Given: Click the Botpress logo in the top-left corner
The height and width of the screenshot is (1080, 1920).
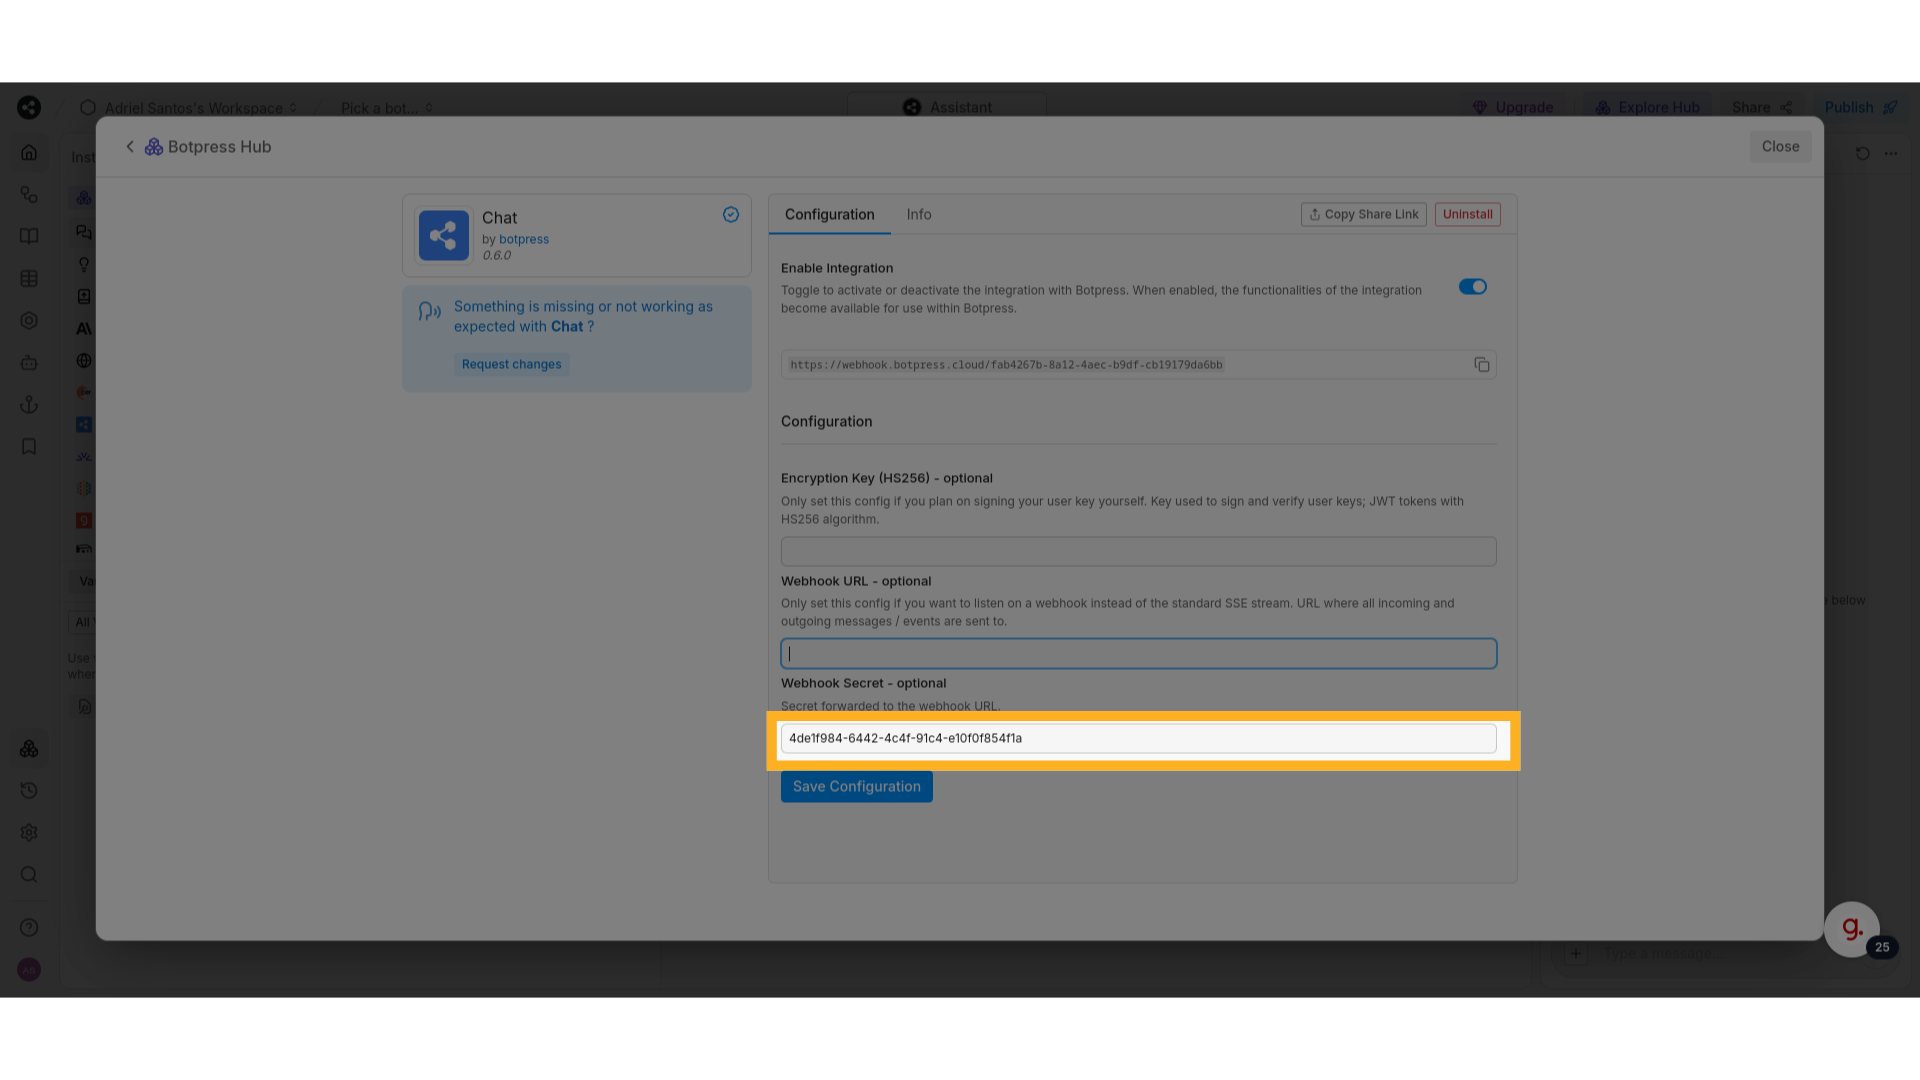Looking at the screenshot, I should 29,107.
